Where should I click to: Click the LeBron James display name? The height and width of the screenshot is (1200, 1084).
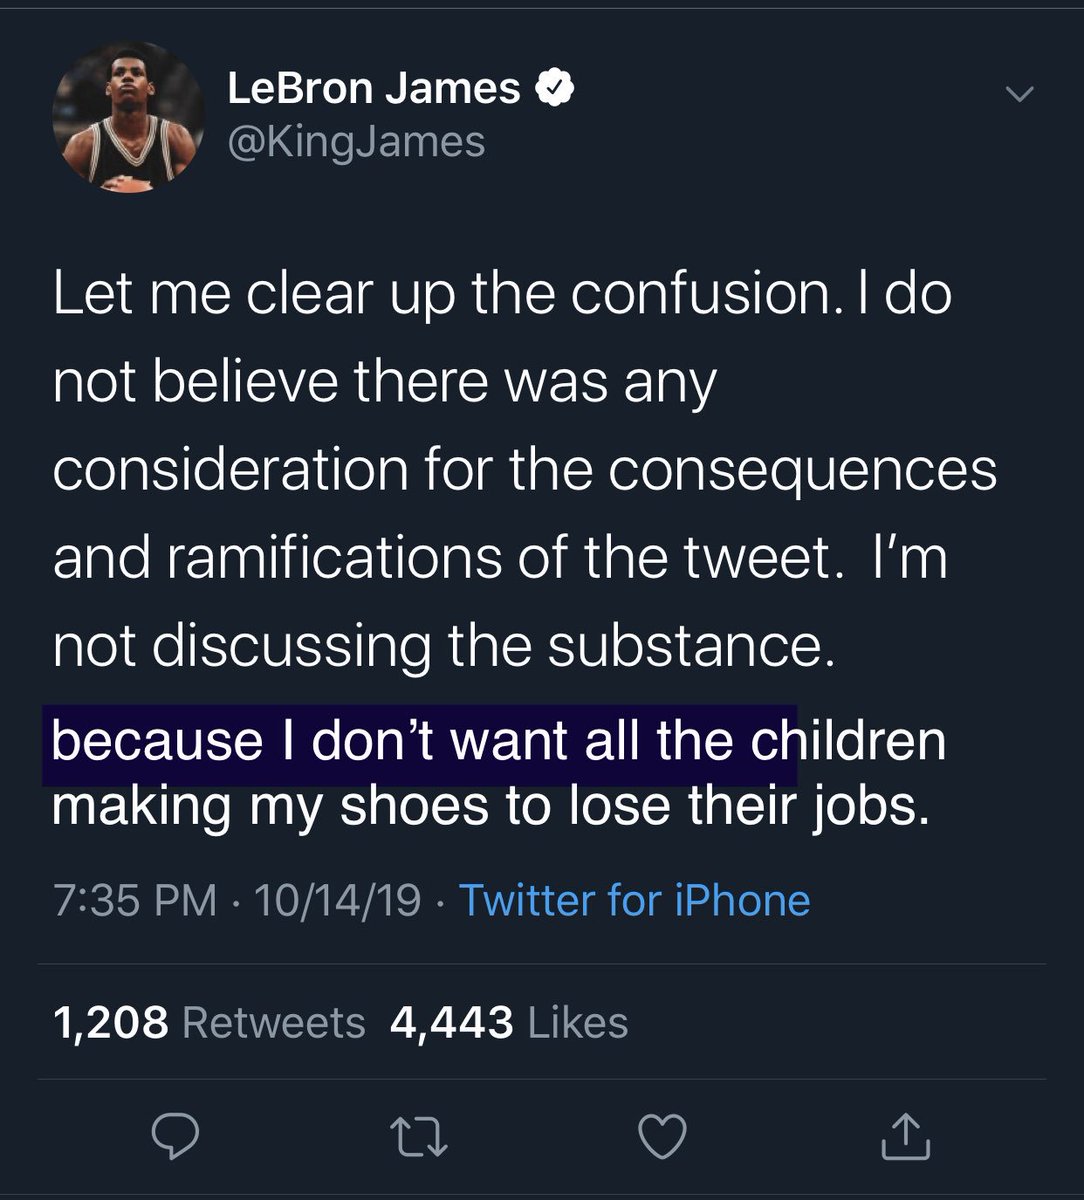(x=373, y=90)
